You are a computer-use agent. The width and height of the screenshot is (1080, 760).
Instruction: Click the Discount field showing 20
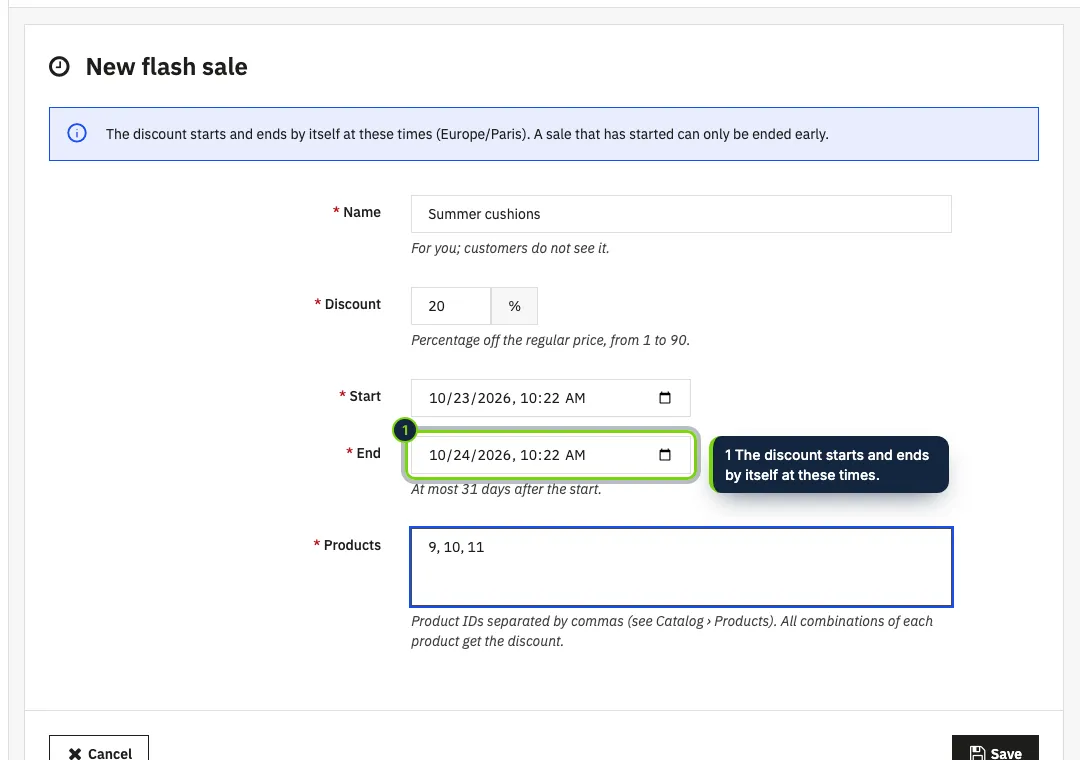(451, 306)
